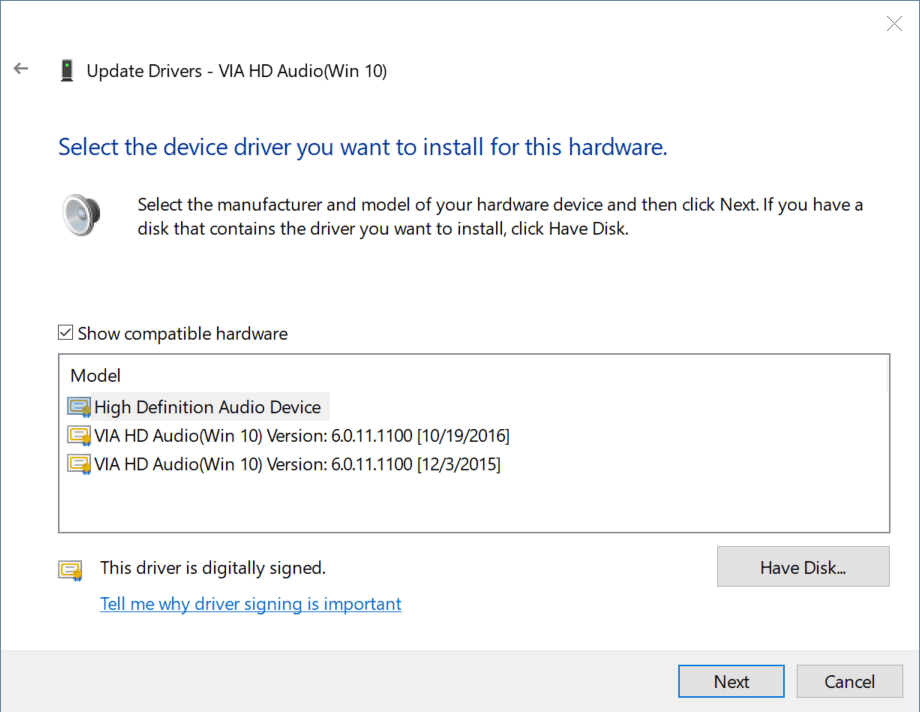Click the driver icon beside the 10/19/2016 entry
The width and height of the screenshot is (920, 712).
tap(79, 435)
